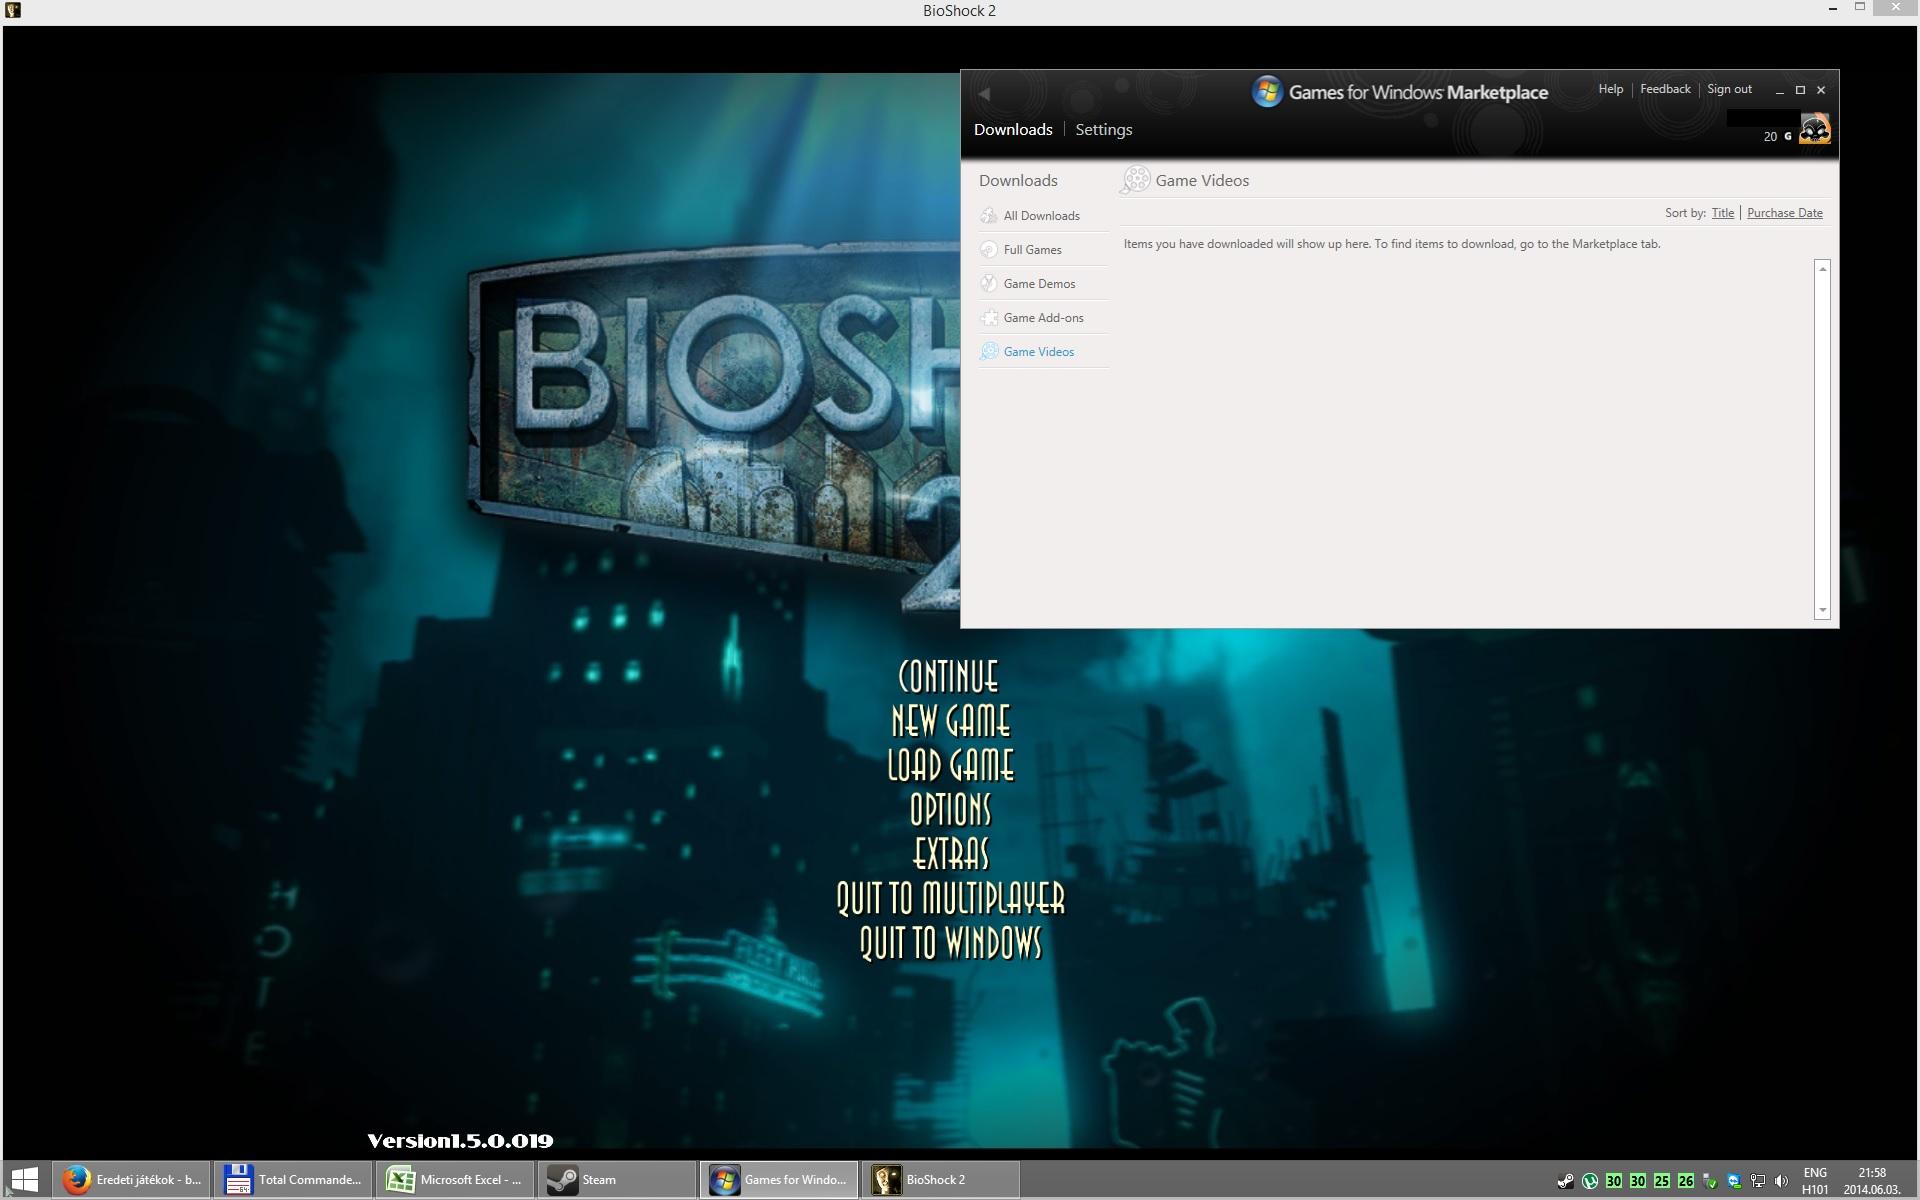Click the safely remove hardware tray icon

(x=1710, y=1181)
